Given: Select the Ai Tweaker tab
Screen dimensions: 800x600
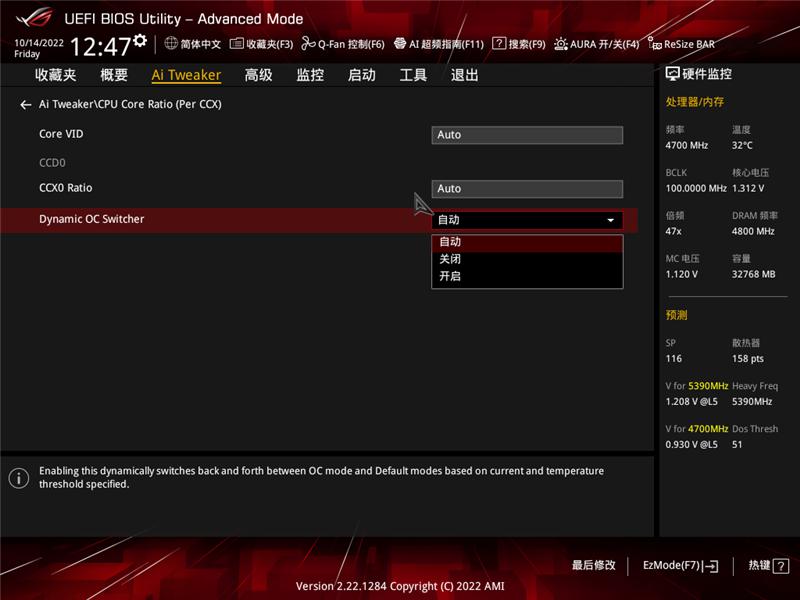Looking at the screenshot, I should coord(186,75).
